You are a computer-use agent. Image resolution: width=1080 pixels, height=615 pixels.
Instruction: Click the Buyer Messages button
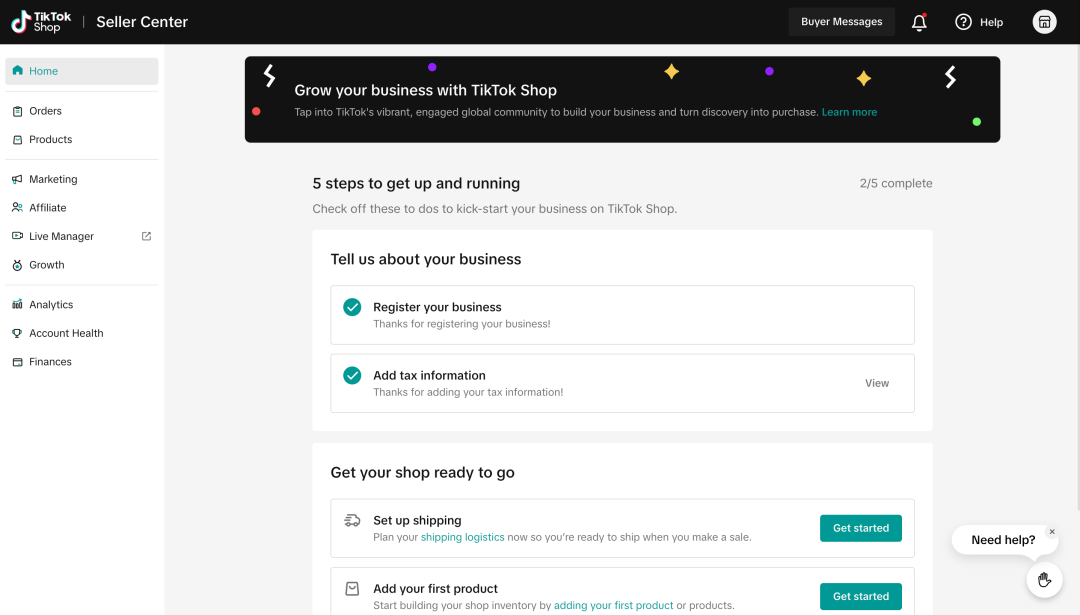pyautogui.click(x=841, y=22)
